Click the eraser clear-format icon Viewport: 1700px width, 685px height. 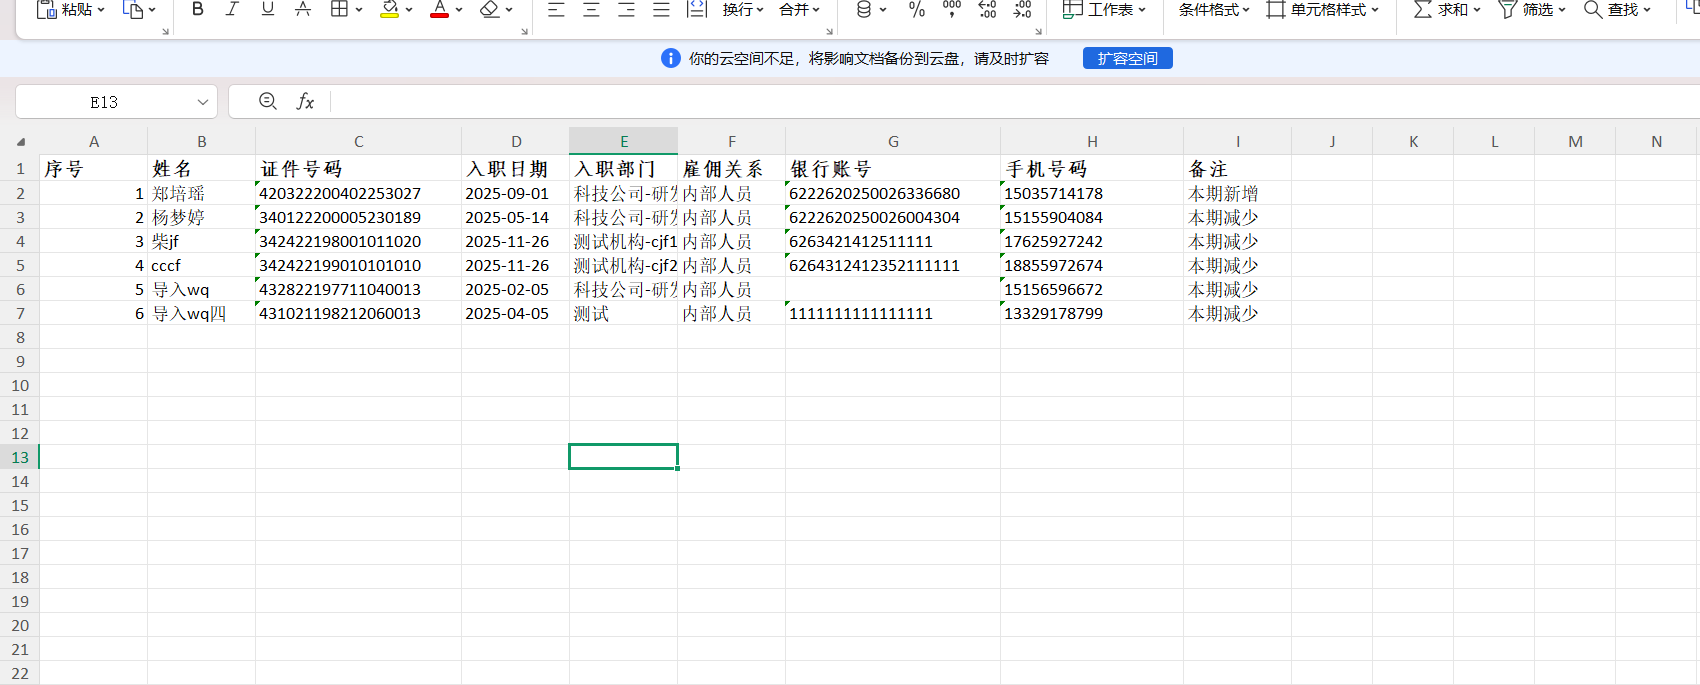[489, 9]
